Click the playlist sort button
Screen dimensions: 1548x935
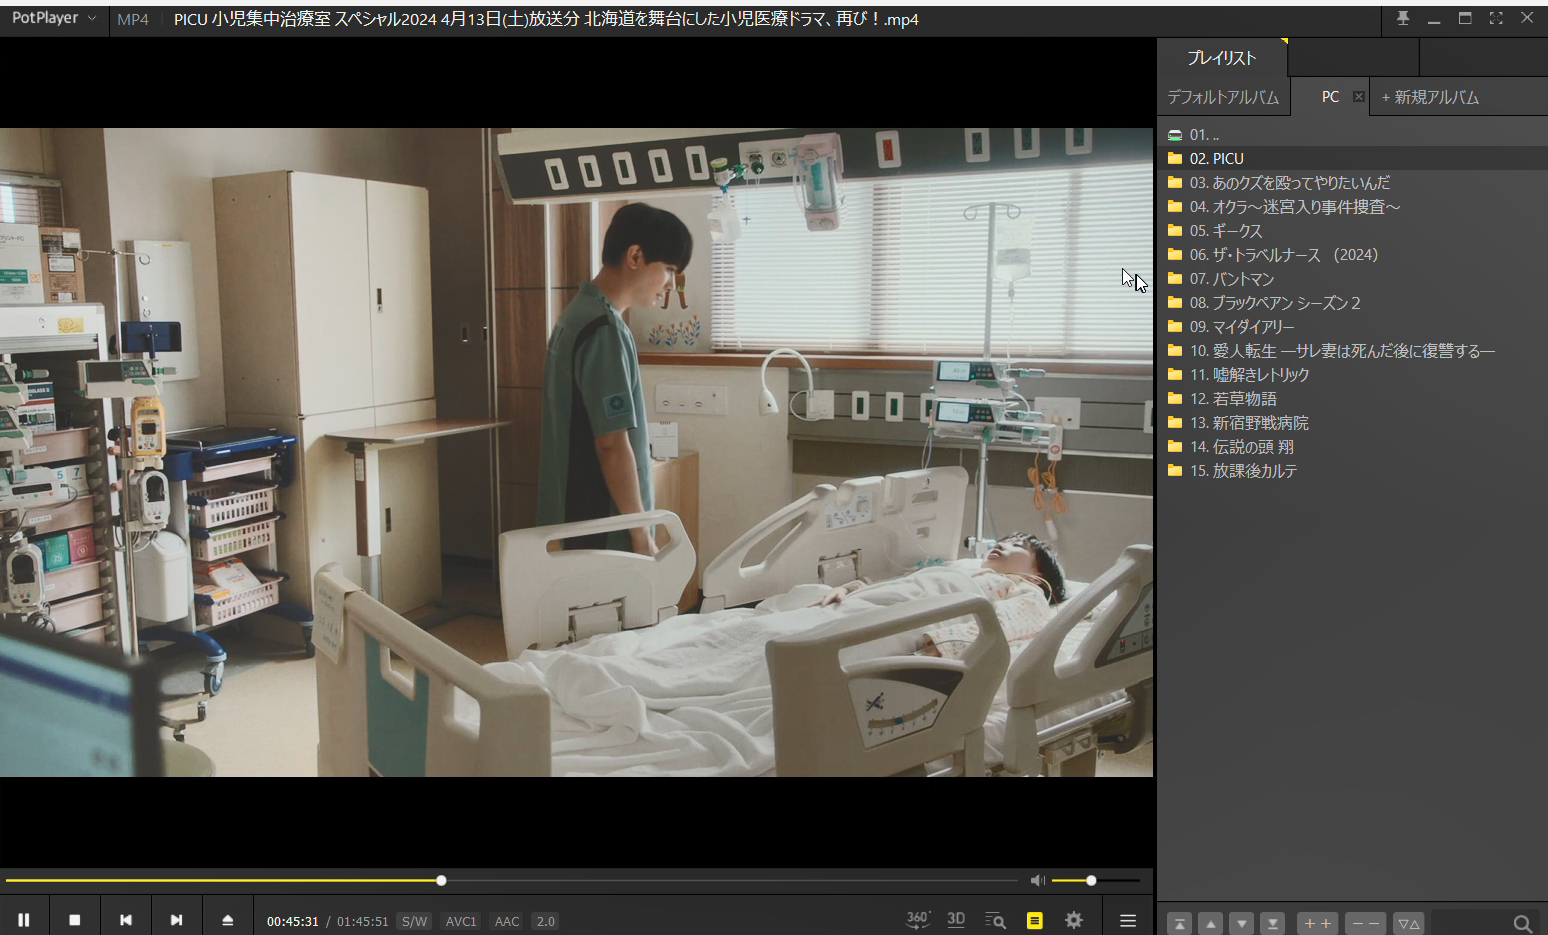click(x=1408, y=923)
